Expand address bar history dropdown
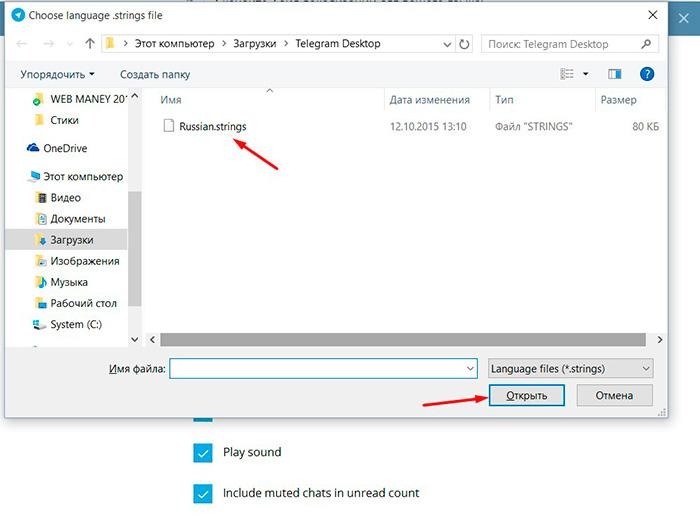This screenshot has width=700, height=528. (447, 44)
